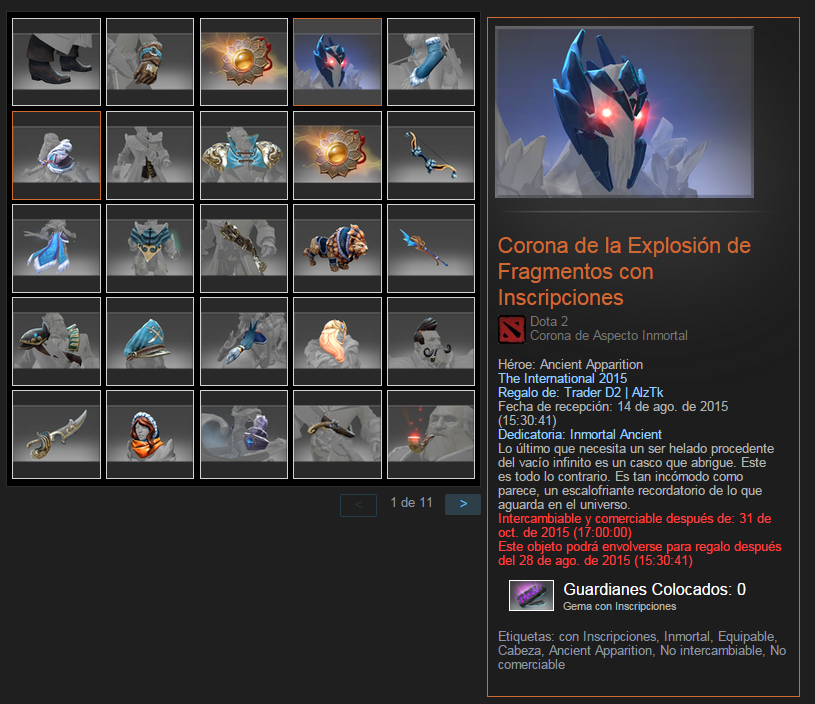815x704 pixels.
Task: Select the brown leather boots item
Action: [56, 62]
